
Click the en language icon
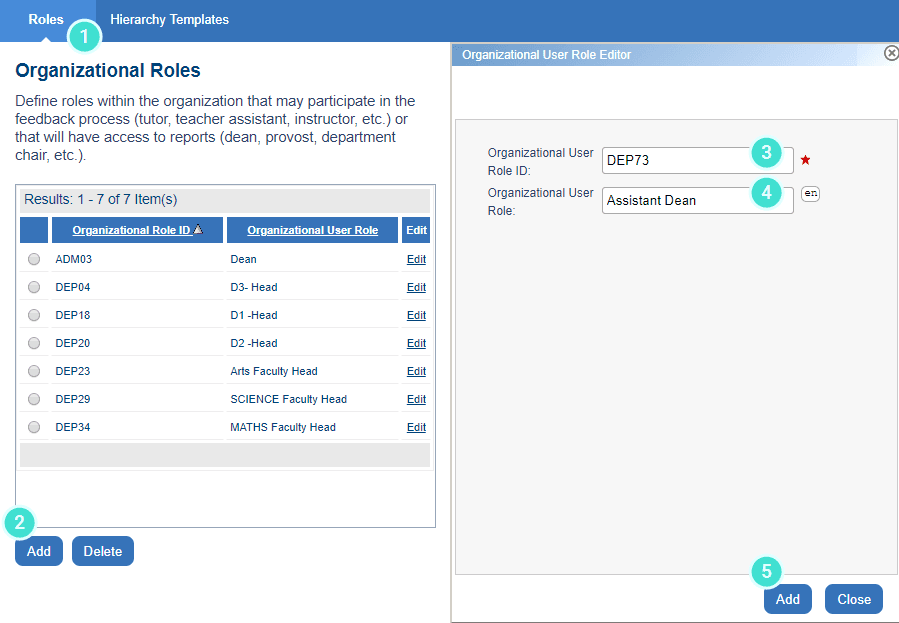pos(810,194)
